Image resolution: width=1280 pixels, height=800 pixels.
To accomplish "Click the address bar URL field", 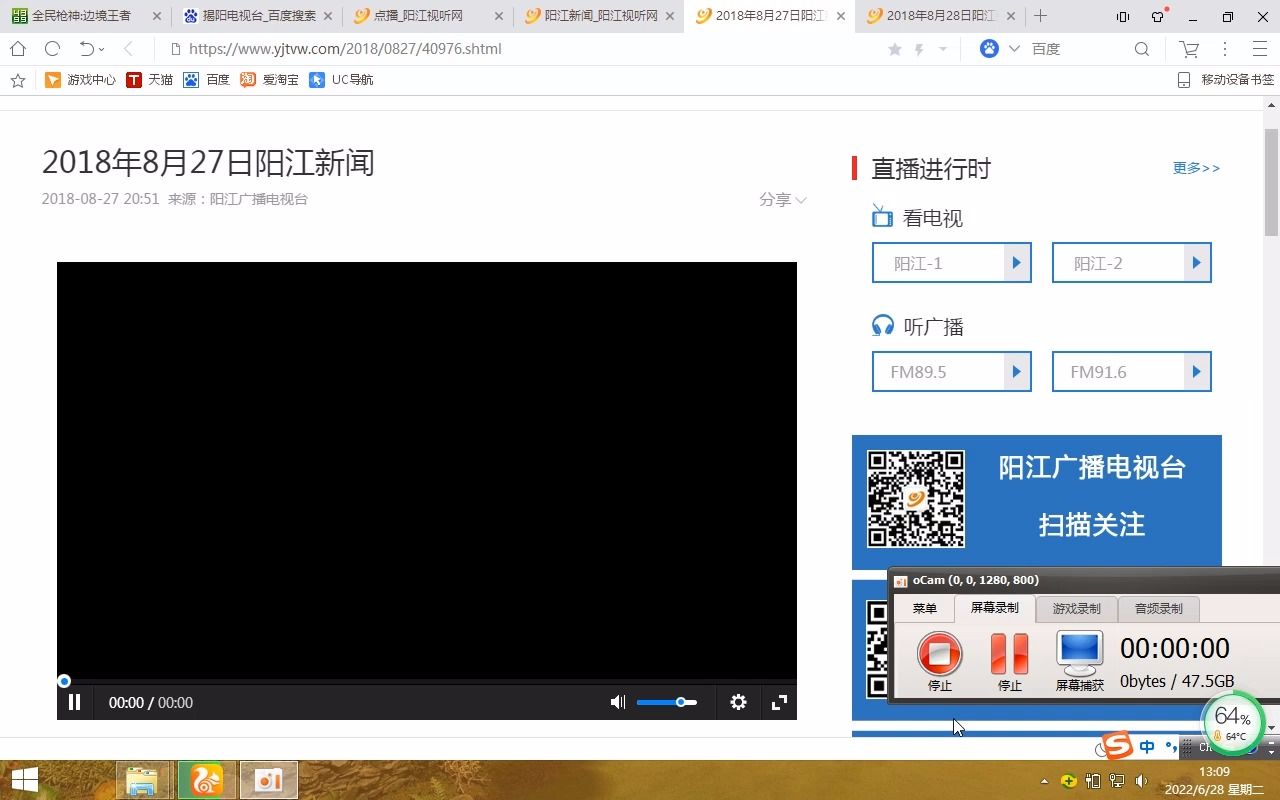I will point(520,49).
